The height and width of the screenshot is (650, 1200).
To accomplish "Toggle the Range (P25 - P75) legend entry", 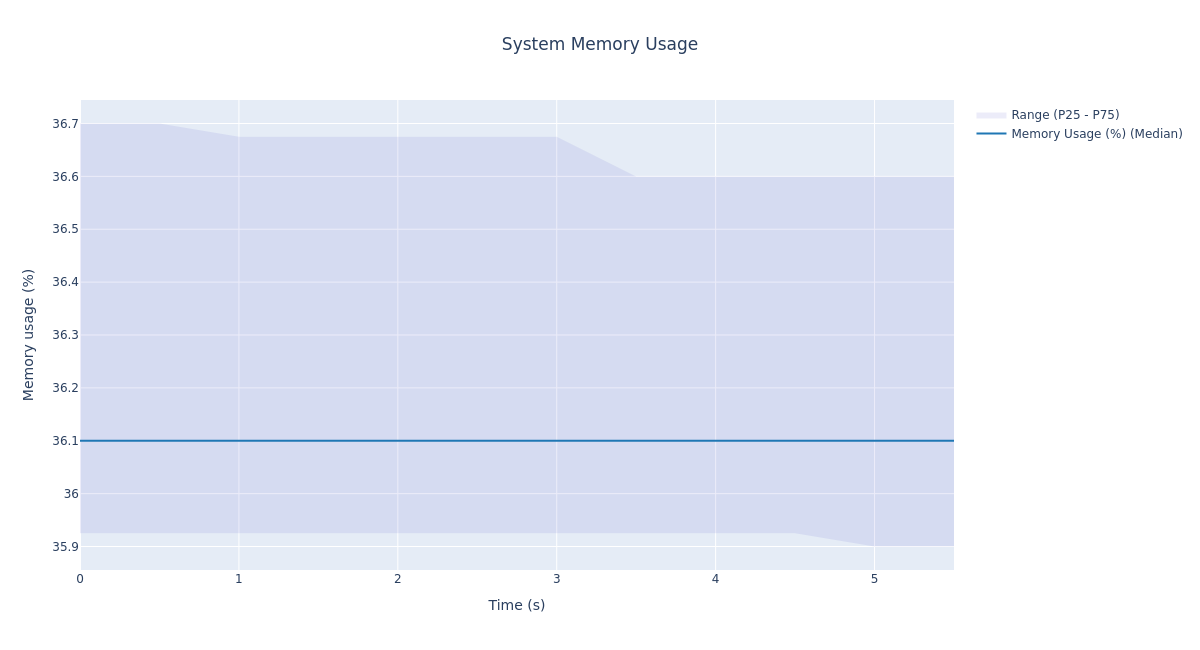I will pyautogui.click(x=1064, y=115).
